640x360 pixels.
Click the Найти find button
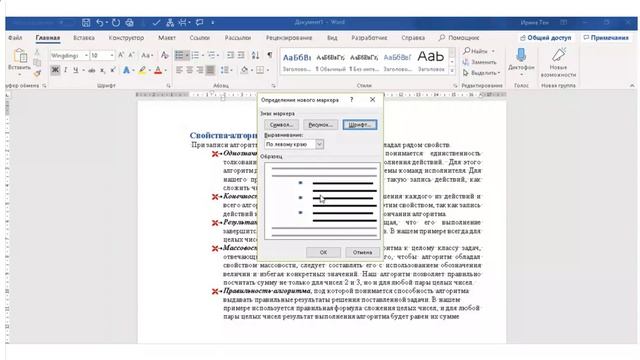[479, 51]
